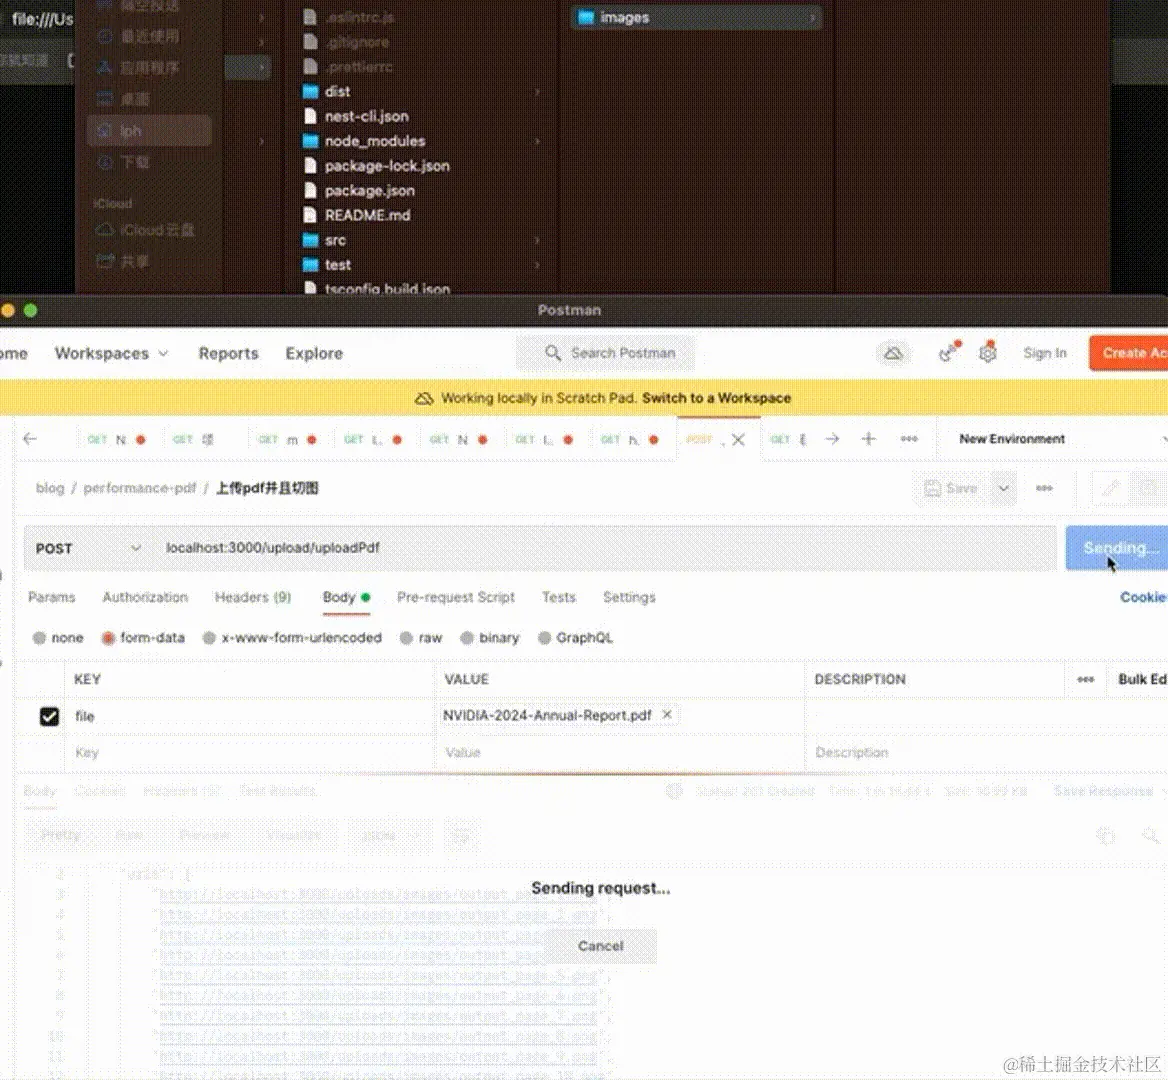The width and height of the screenshot is (1168, 1080).
Task: Expand the dist folder chevron in Finder
Action: (x=537, y=92)
